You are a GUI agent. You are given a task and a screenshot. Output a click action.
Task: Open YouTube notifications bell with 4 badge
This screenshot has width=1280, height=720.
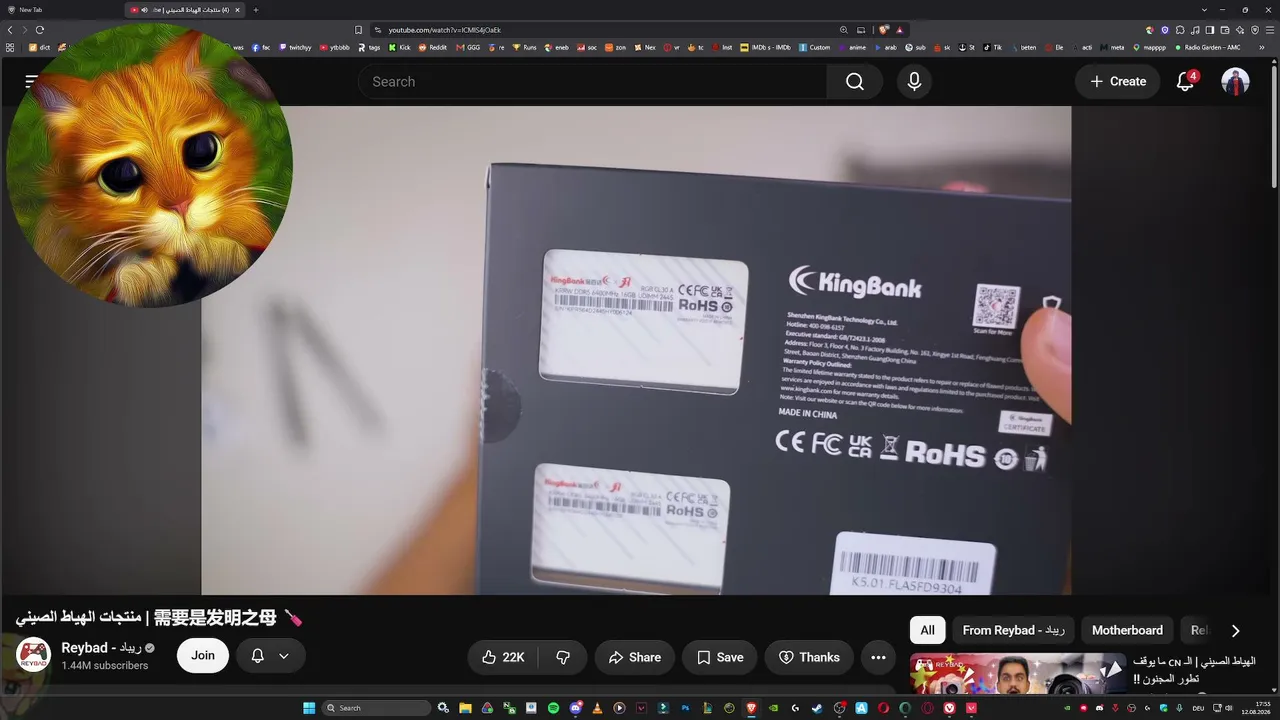coord(1185,82)
